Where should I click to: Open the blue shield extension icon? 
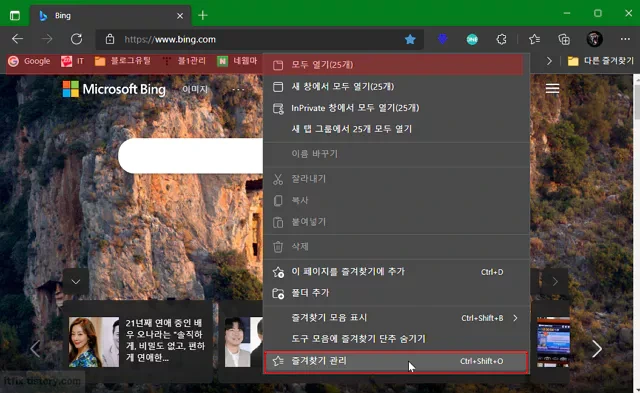(x=442, y=39)
